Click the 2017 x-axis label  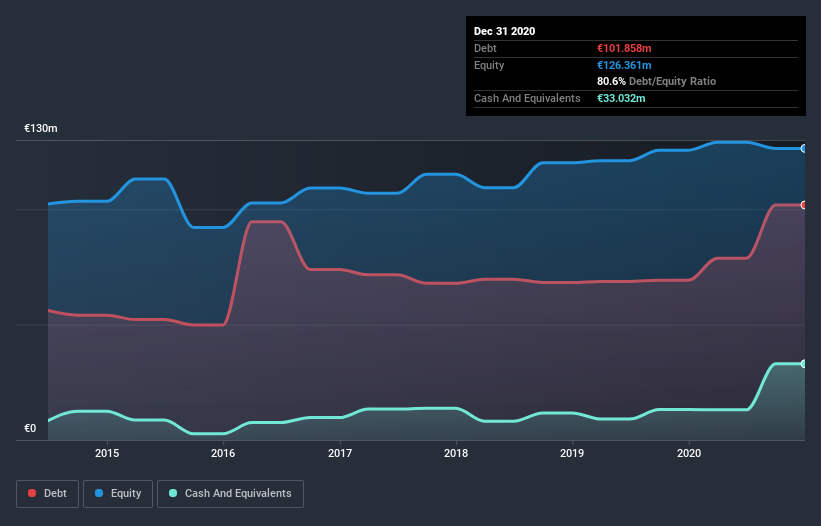340,453
